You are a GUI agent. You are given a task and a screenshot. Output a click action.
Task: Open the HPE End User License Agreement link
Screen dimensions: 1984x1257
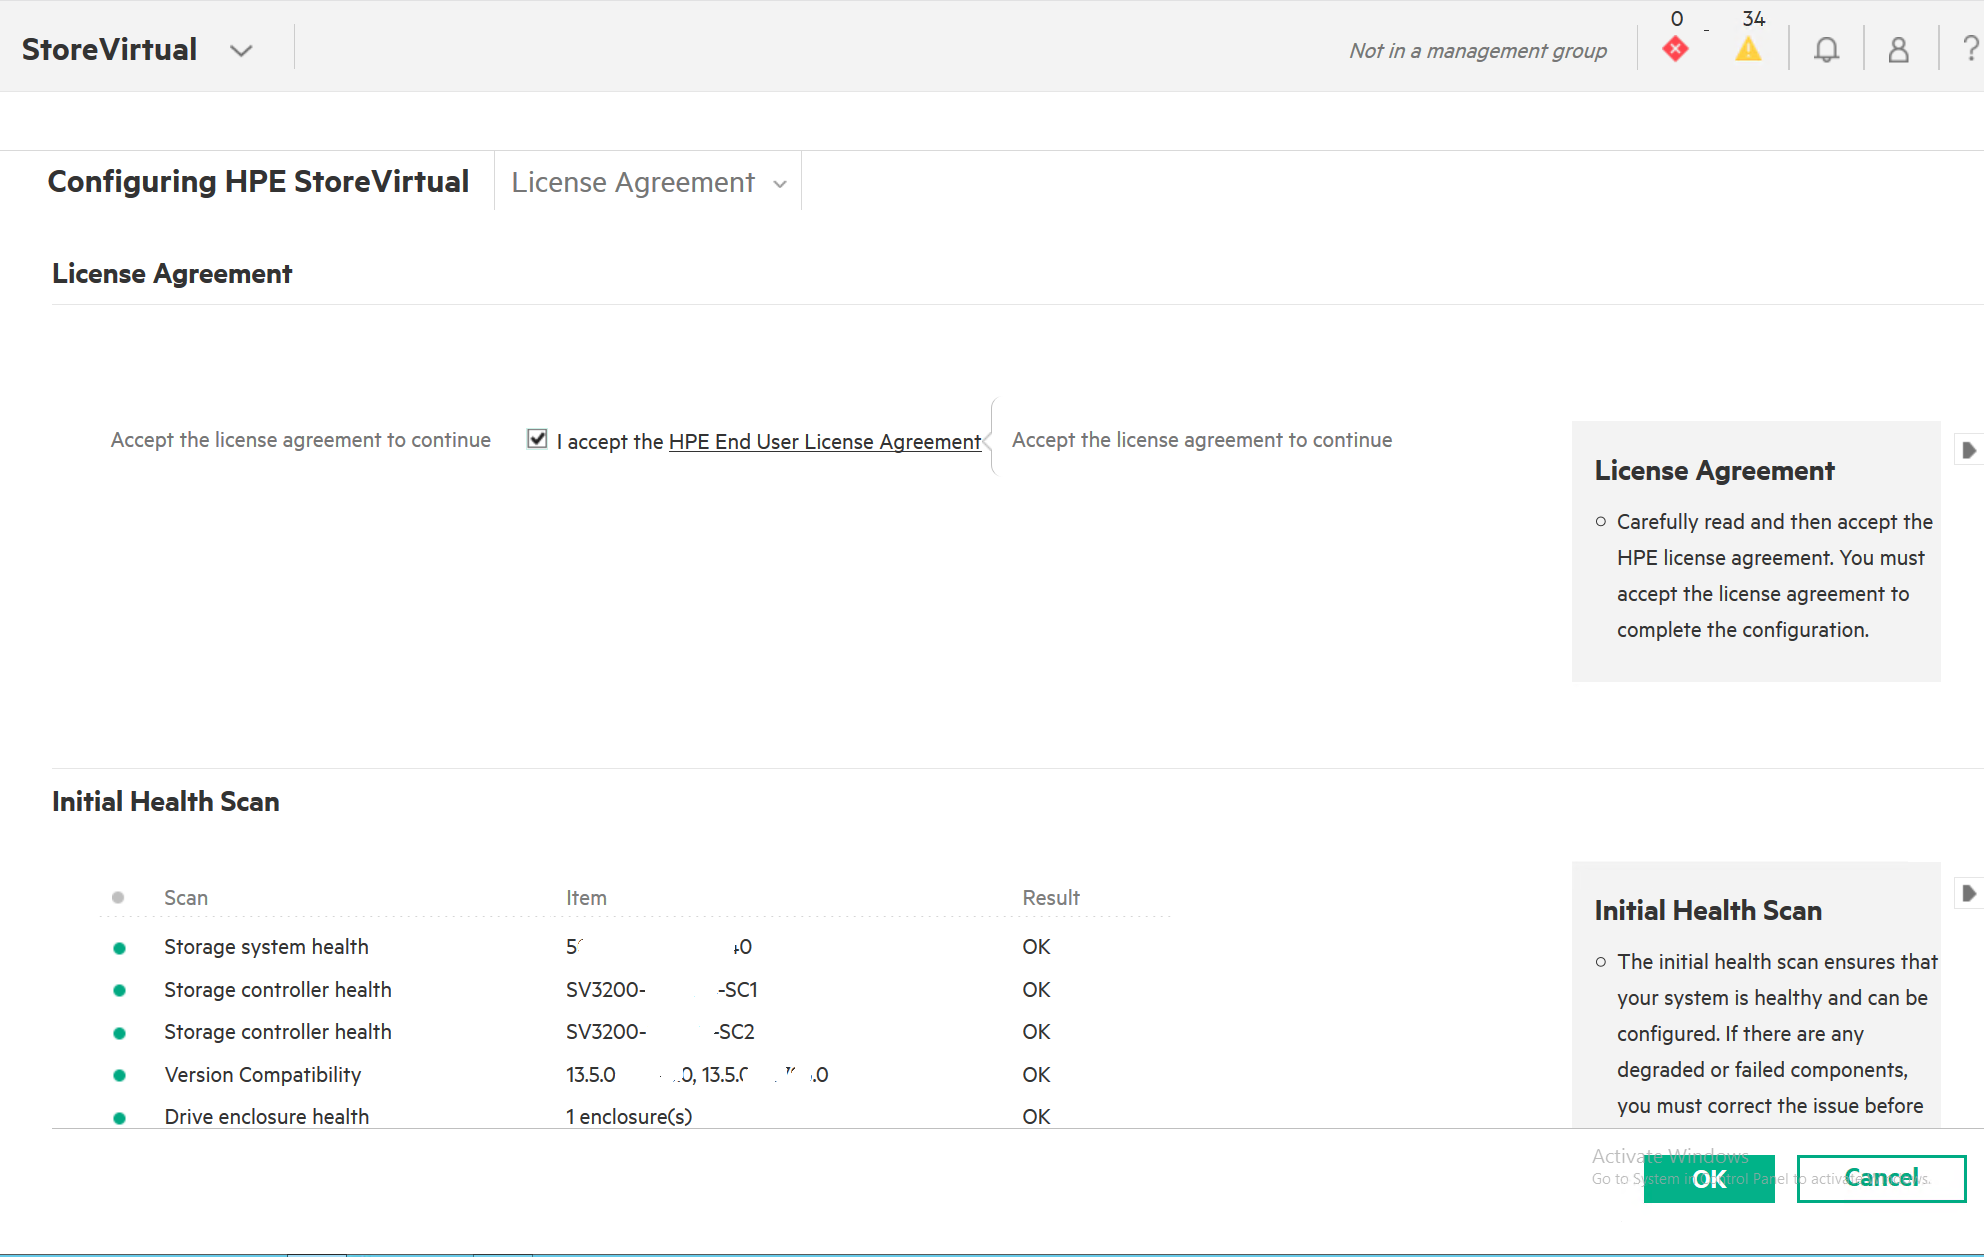pos(824,441)
